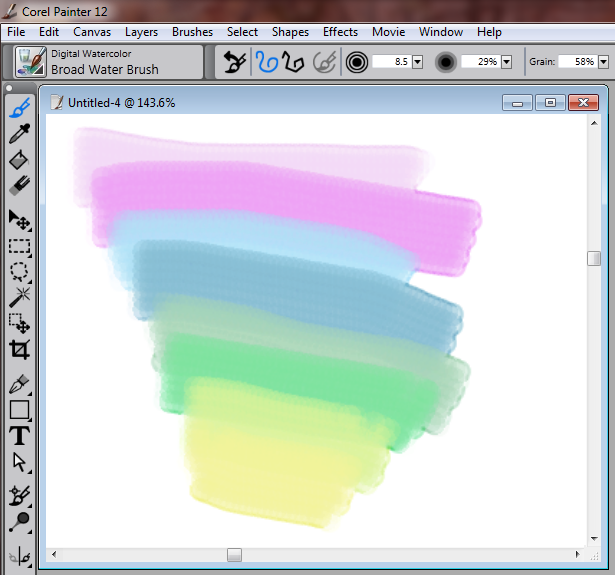This screenshot has height=575, width=615.
Task: Open the File menu
Action: click(16, 32)
